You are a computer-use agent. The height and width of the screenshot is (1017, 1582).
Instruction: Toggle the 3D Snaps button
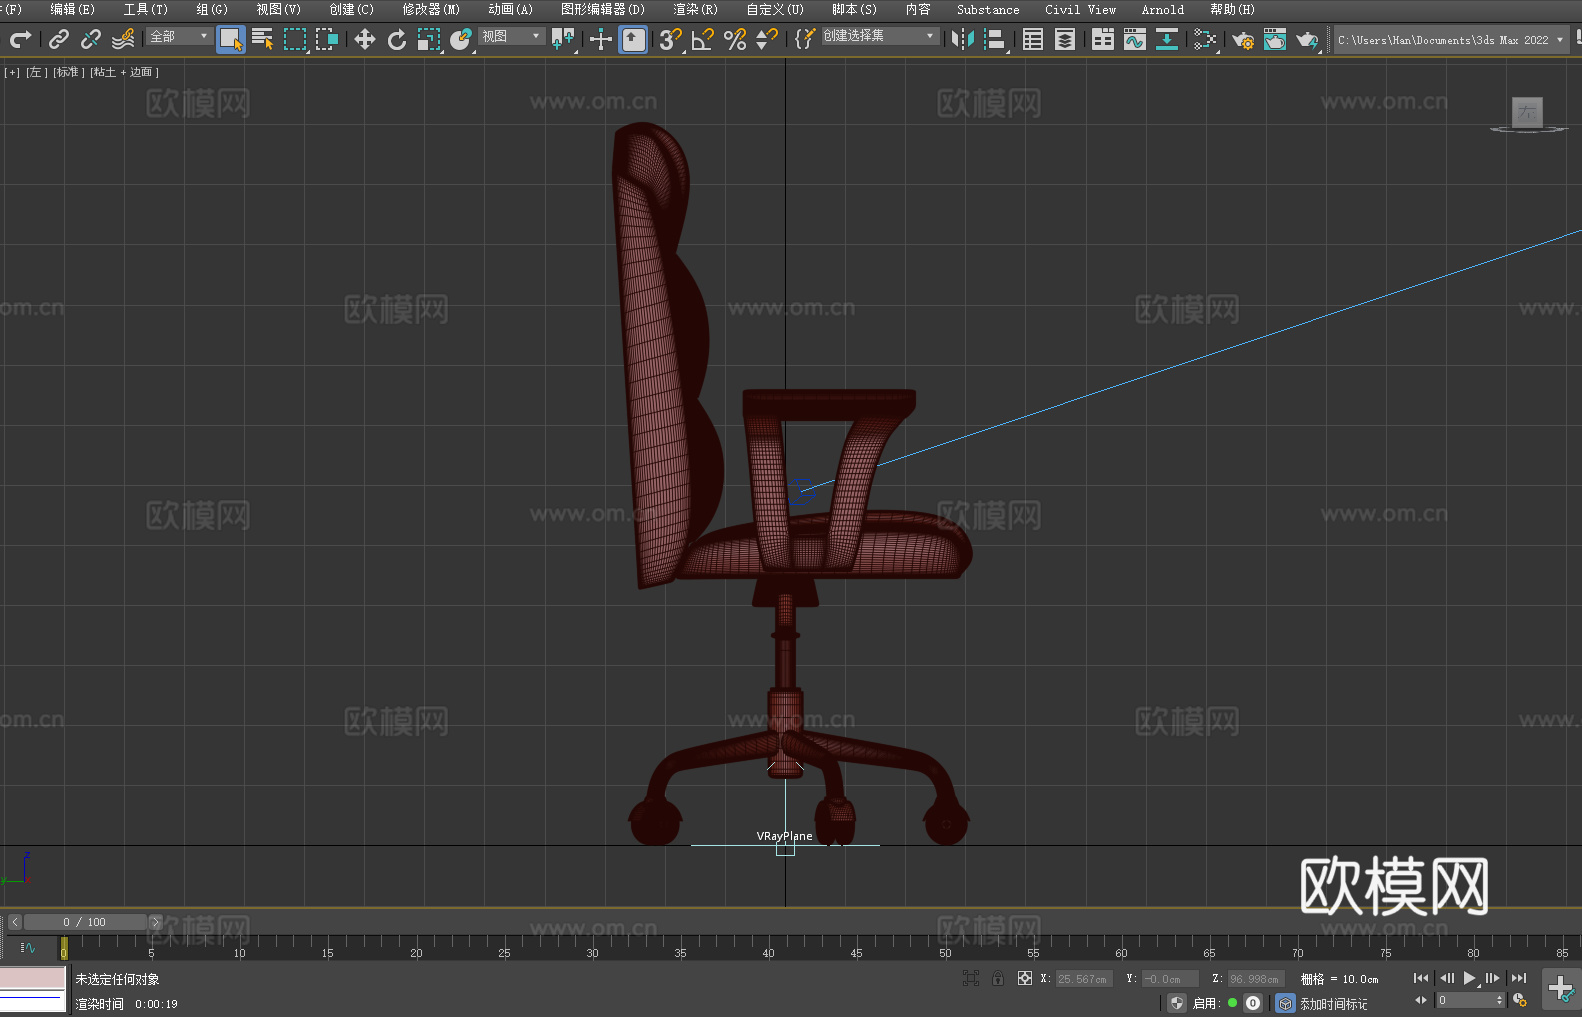tap(671, 39)
